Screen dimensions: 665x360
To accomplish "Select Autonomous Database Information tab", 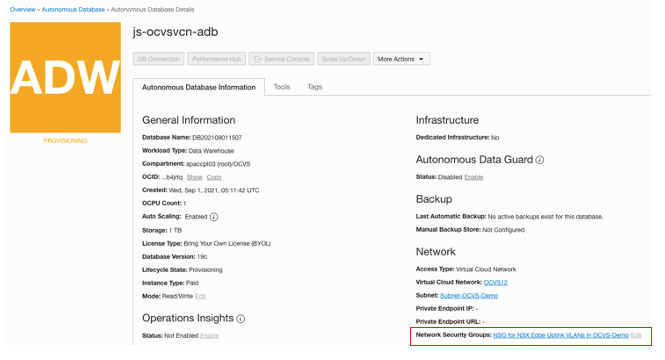I will 199,87.
